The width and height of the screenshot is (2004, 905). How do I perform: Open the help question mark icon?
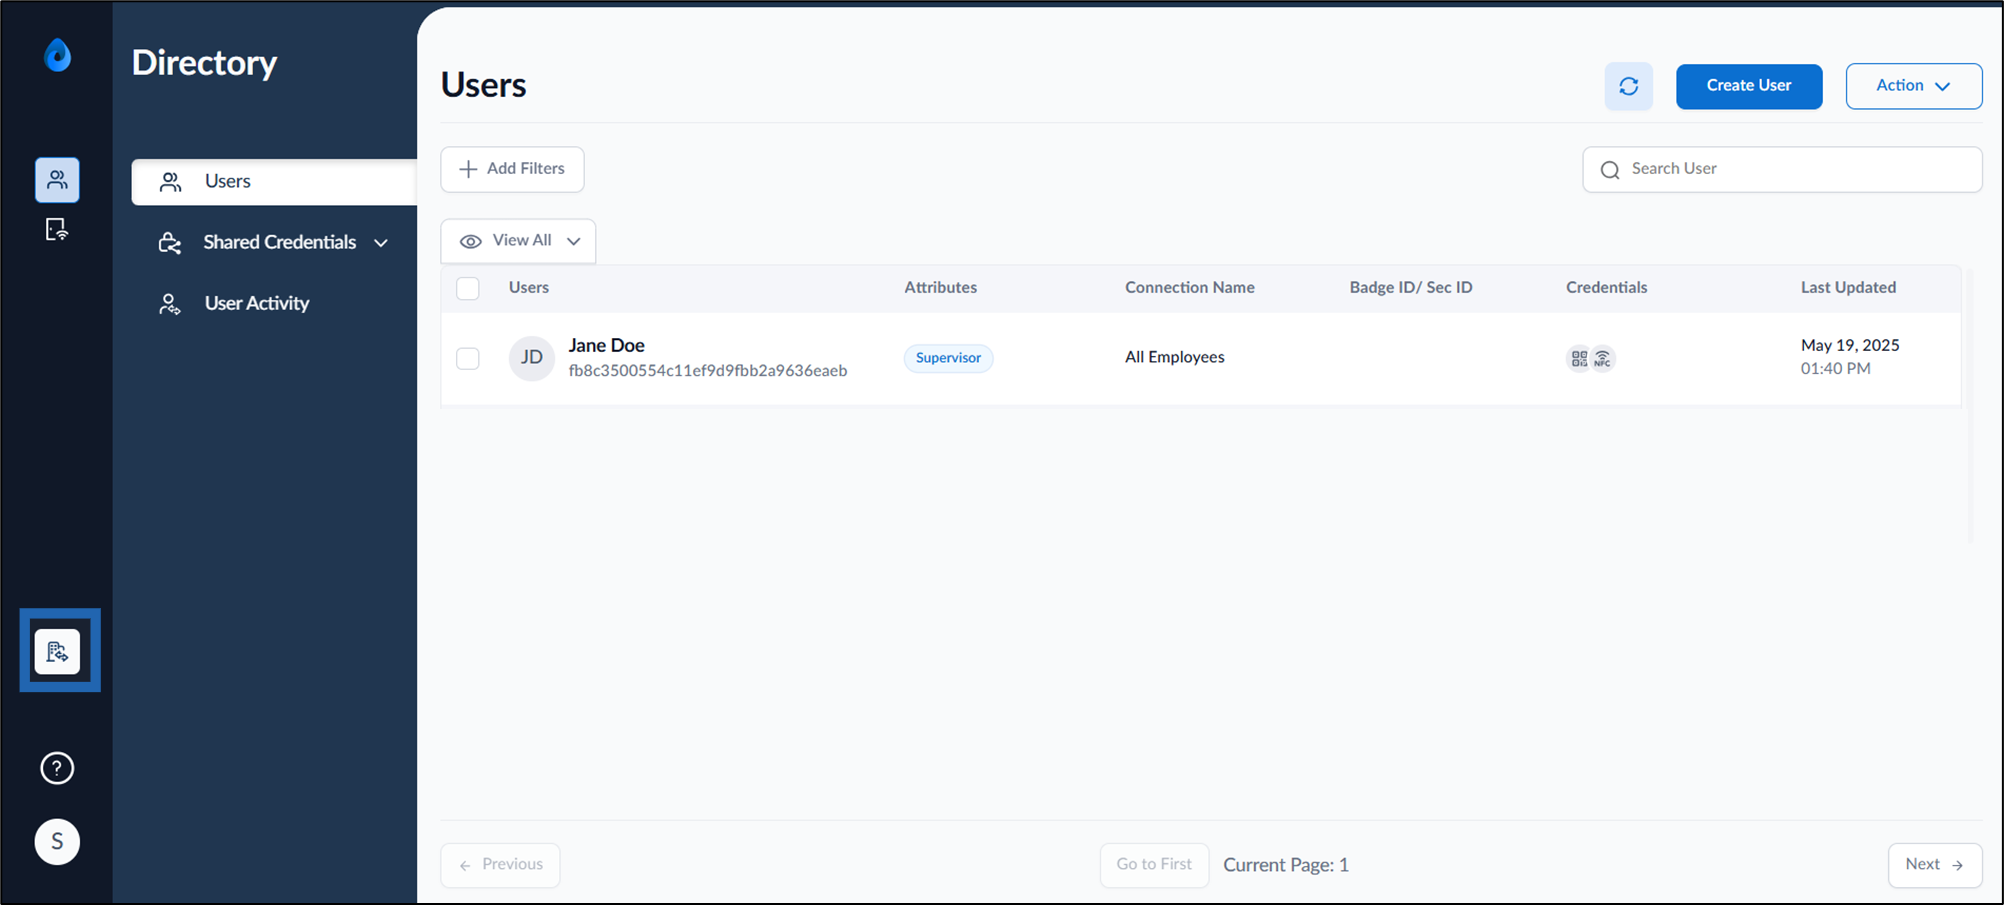pyautogui.click(x=57, y=768)
